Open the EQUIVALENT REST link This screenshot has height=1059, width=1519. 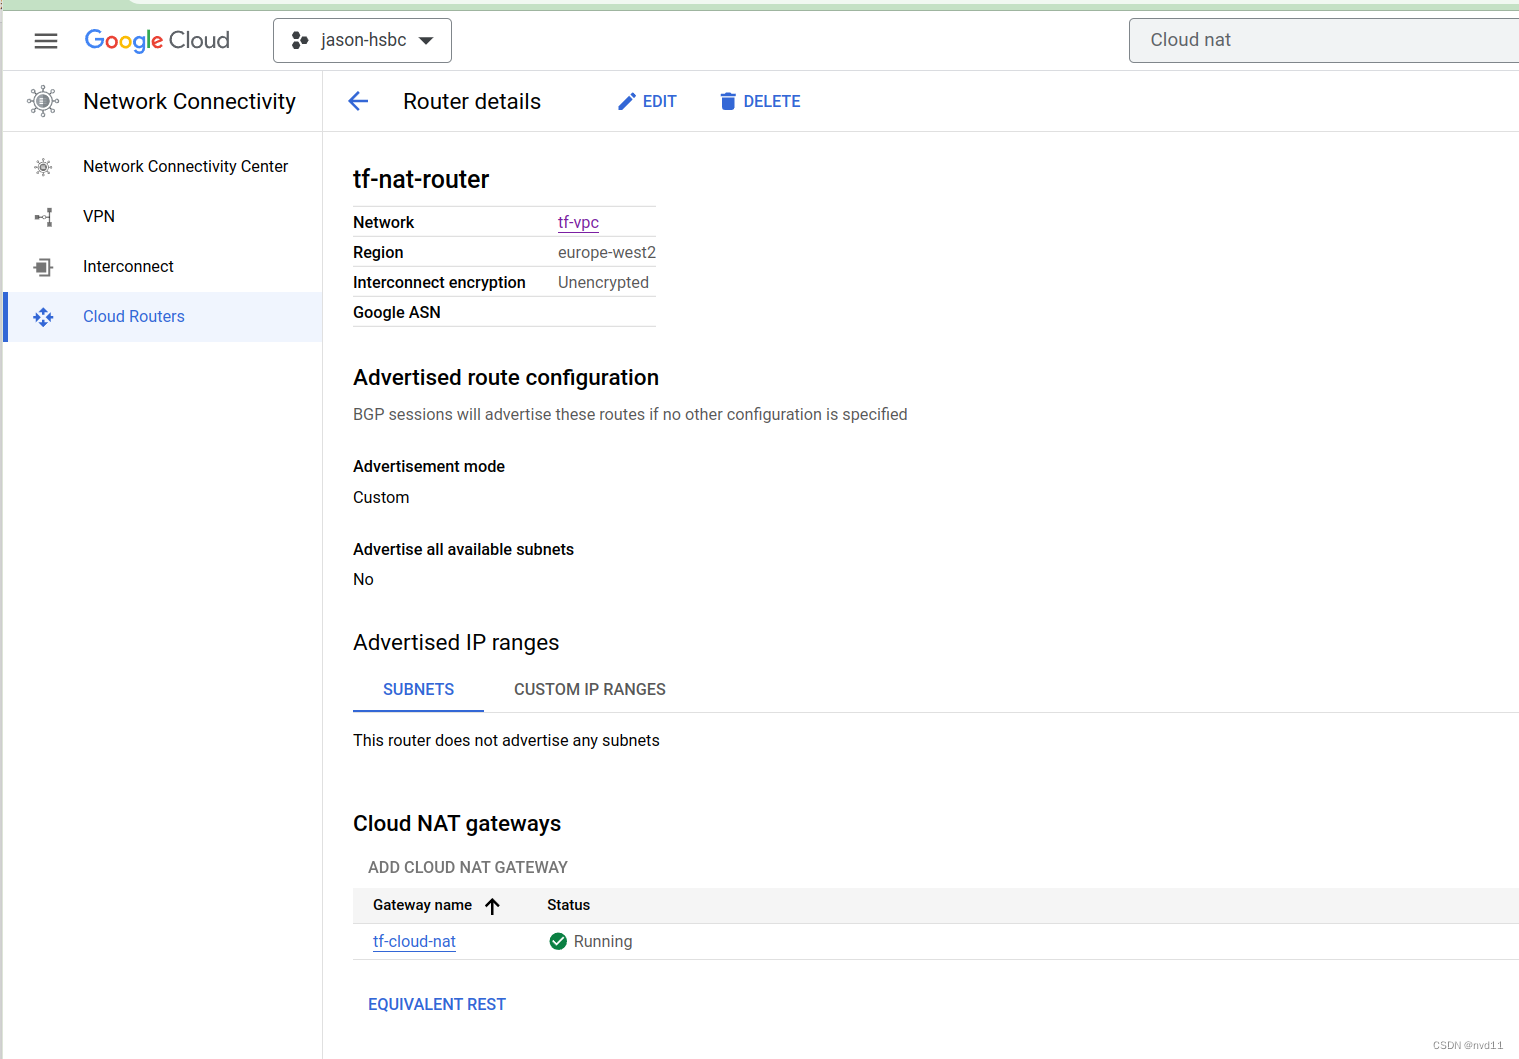coord(437,1004)
